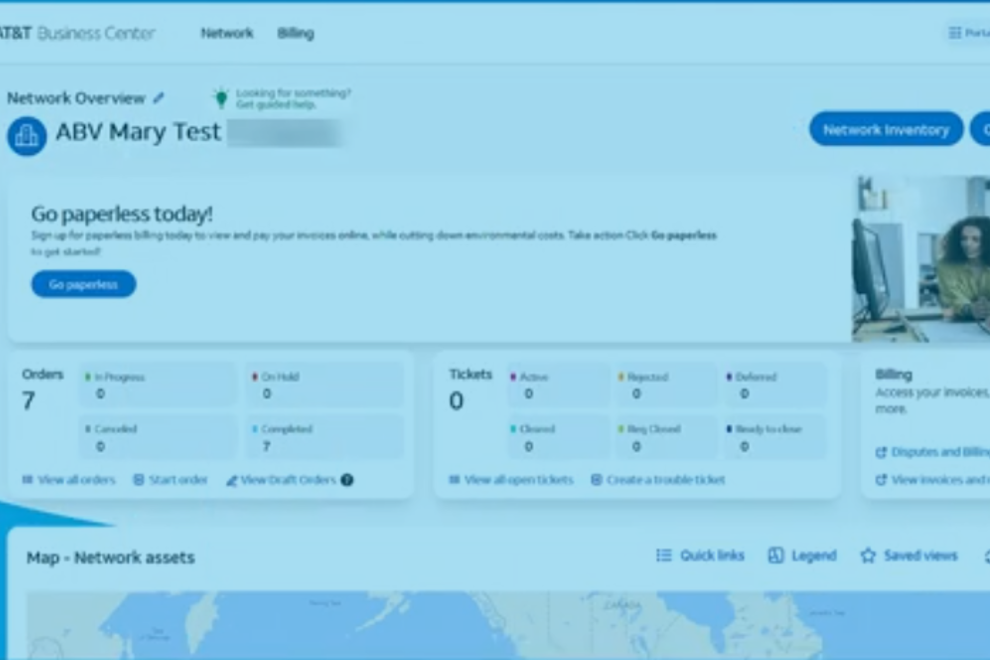Click the Start order link
Viewport: 990px width, 660px height.
[x=170, y=480]
